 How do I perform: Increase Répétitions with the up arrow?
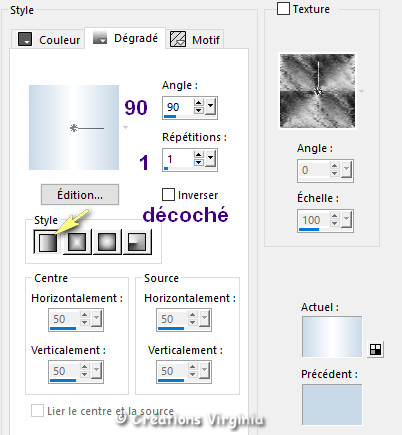[x=199, y=154]
